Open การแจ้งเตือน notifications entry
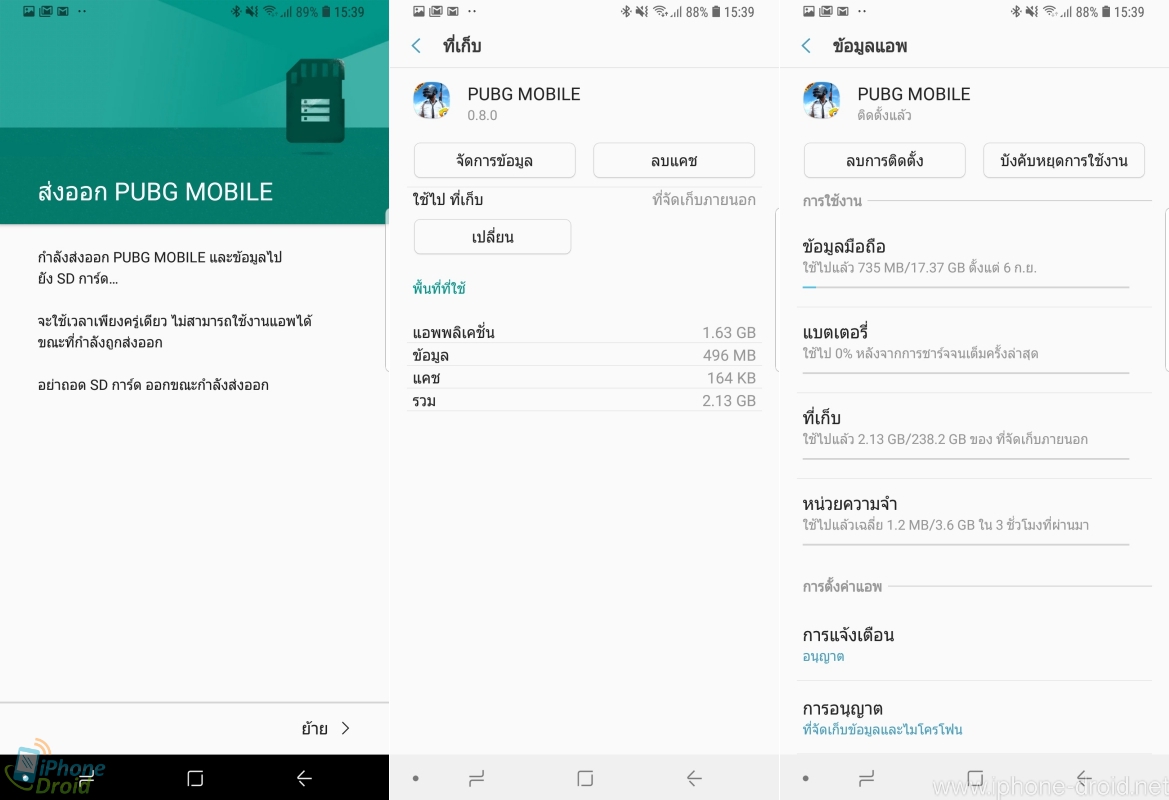Viewport: 1169px width, 800px height. coord(974,644)
